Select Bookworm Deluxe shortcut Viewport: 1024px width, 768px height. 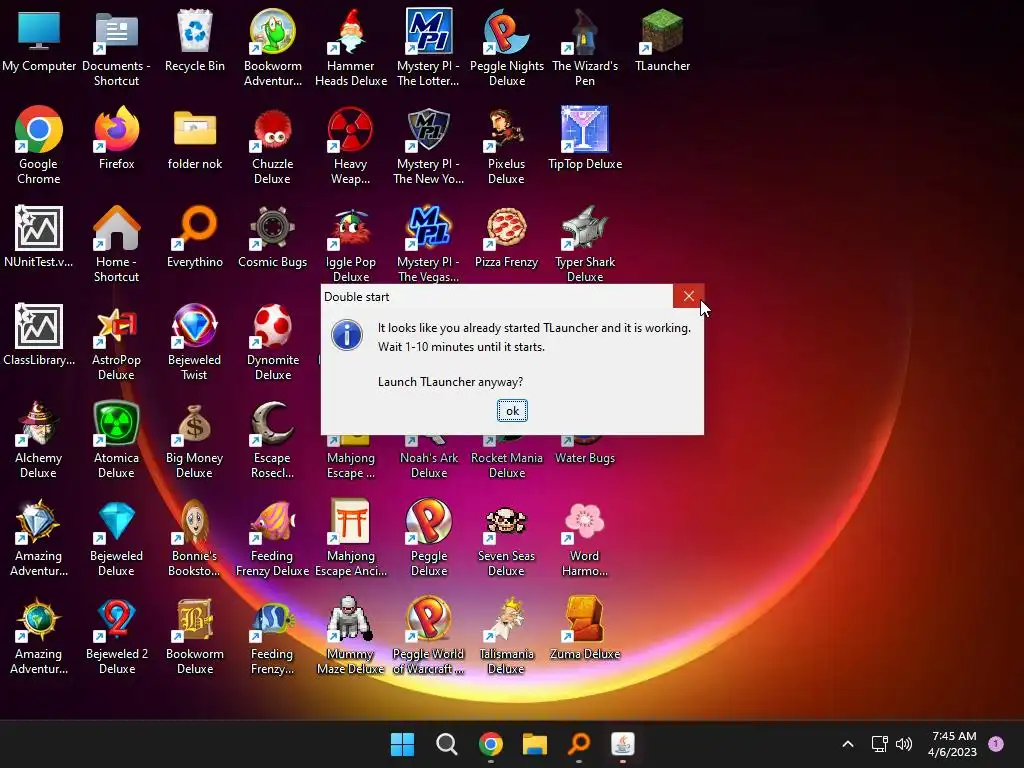click(195, 636)
